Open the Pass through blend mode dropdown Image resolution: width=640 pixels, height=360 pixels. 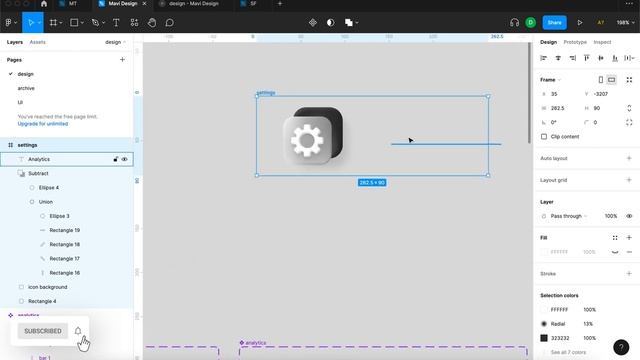click(569, 216)
